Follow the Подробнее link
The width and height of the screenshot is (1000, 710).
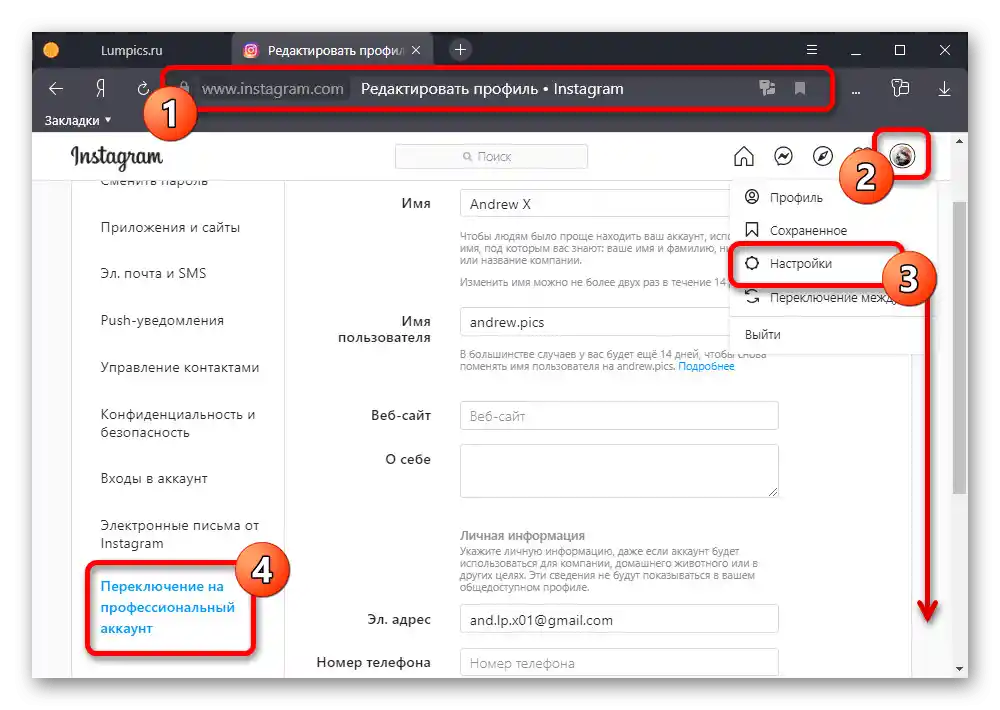(x=706, y=366)
